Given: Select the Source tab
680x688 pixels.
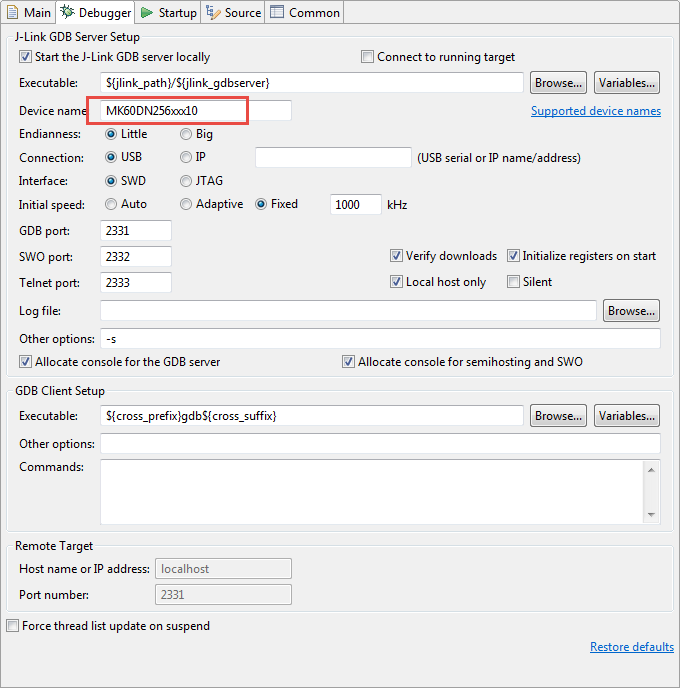Looking at the screenshot, I should click(234, 13).
